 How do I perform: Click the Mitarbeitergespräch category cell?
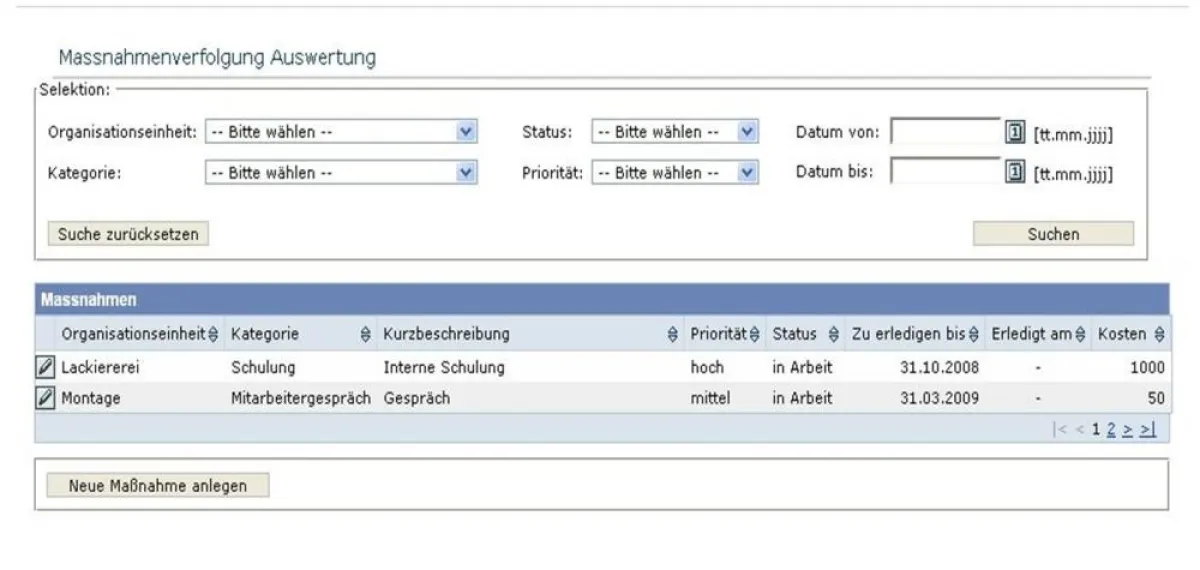coord(301,398)
